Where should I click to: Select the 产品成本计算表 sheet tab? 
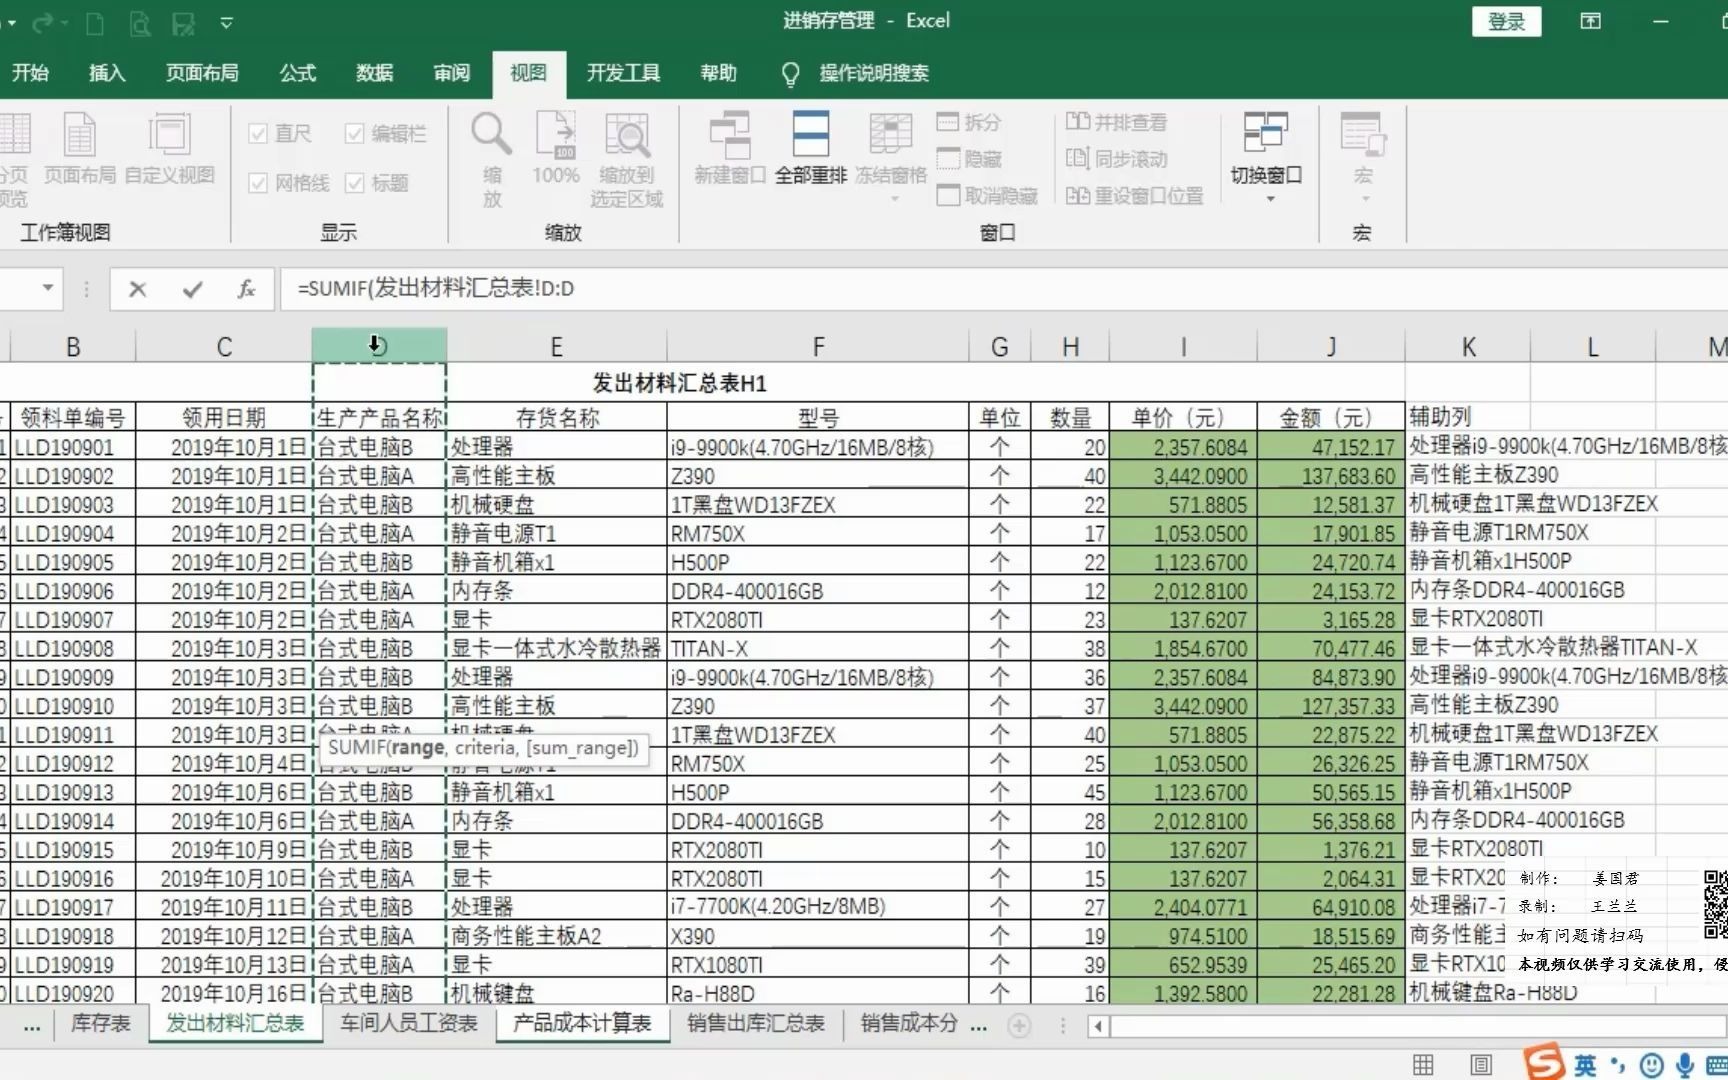tap(582, 1024)
